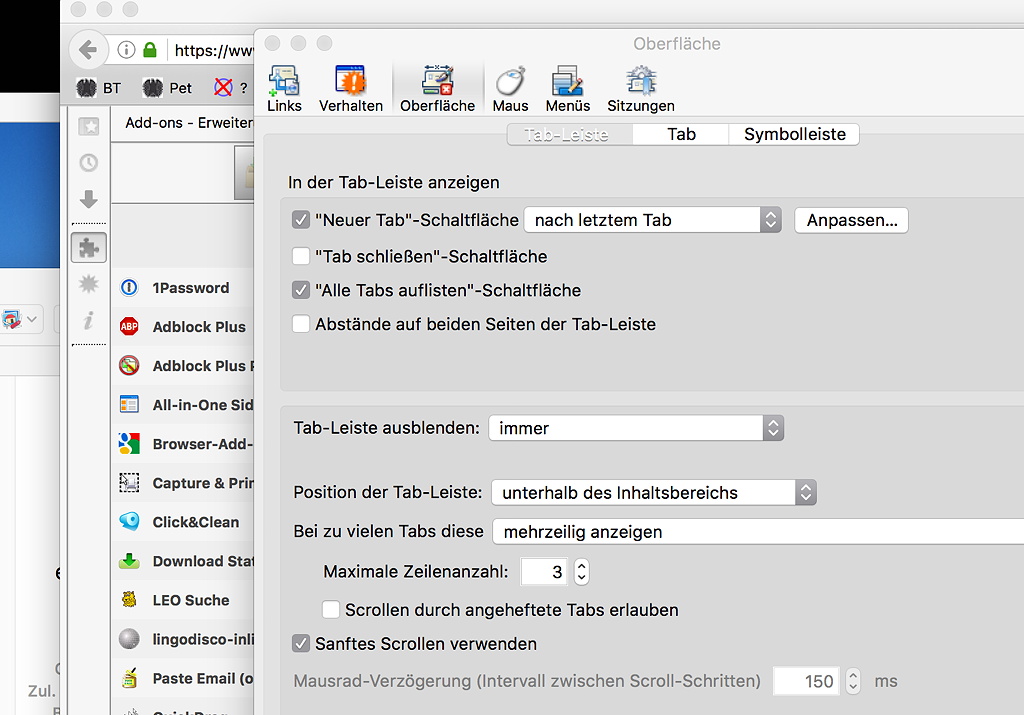Disable Sanftes Scrollen verwenden
Viewport: 1024px width, 715px height.
(x=301, y=644)
